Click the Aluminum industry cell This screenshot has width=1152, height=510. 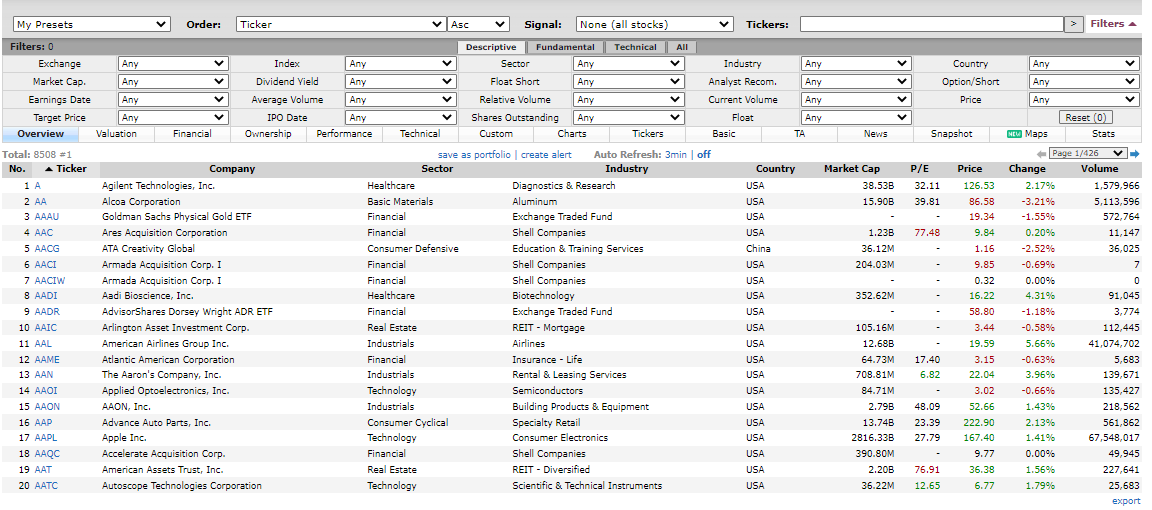pyautogui.click(x=535, y=201)
